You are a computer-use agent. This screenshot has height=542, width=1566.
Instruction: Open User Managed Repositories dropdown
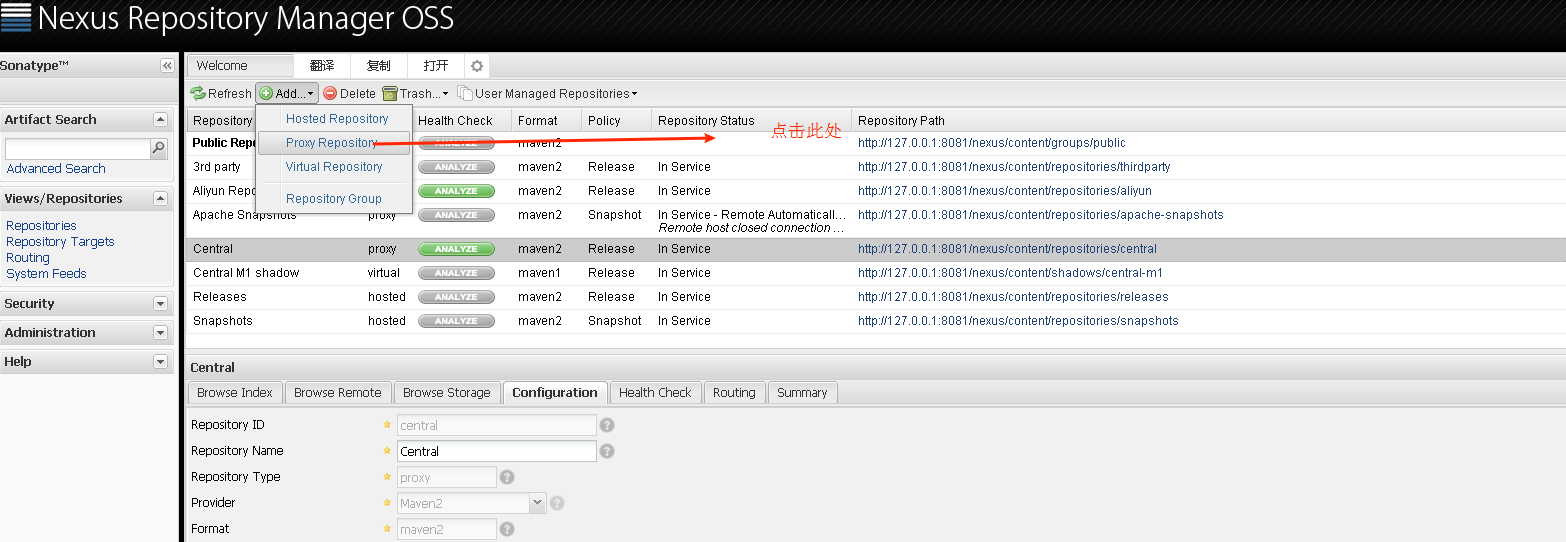click(x=547, y=94)
